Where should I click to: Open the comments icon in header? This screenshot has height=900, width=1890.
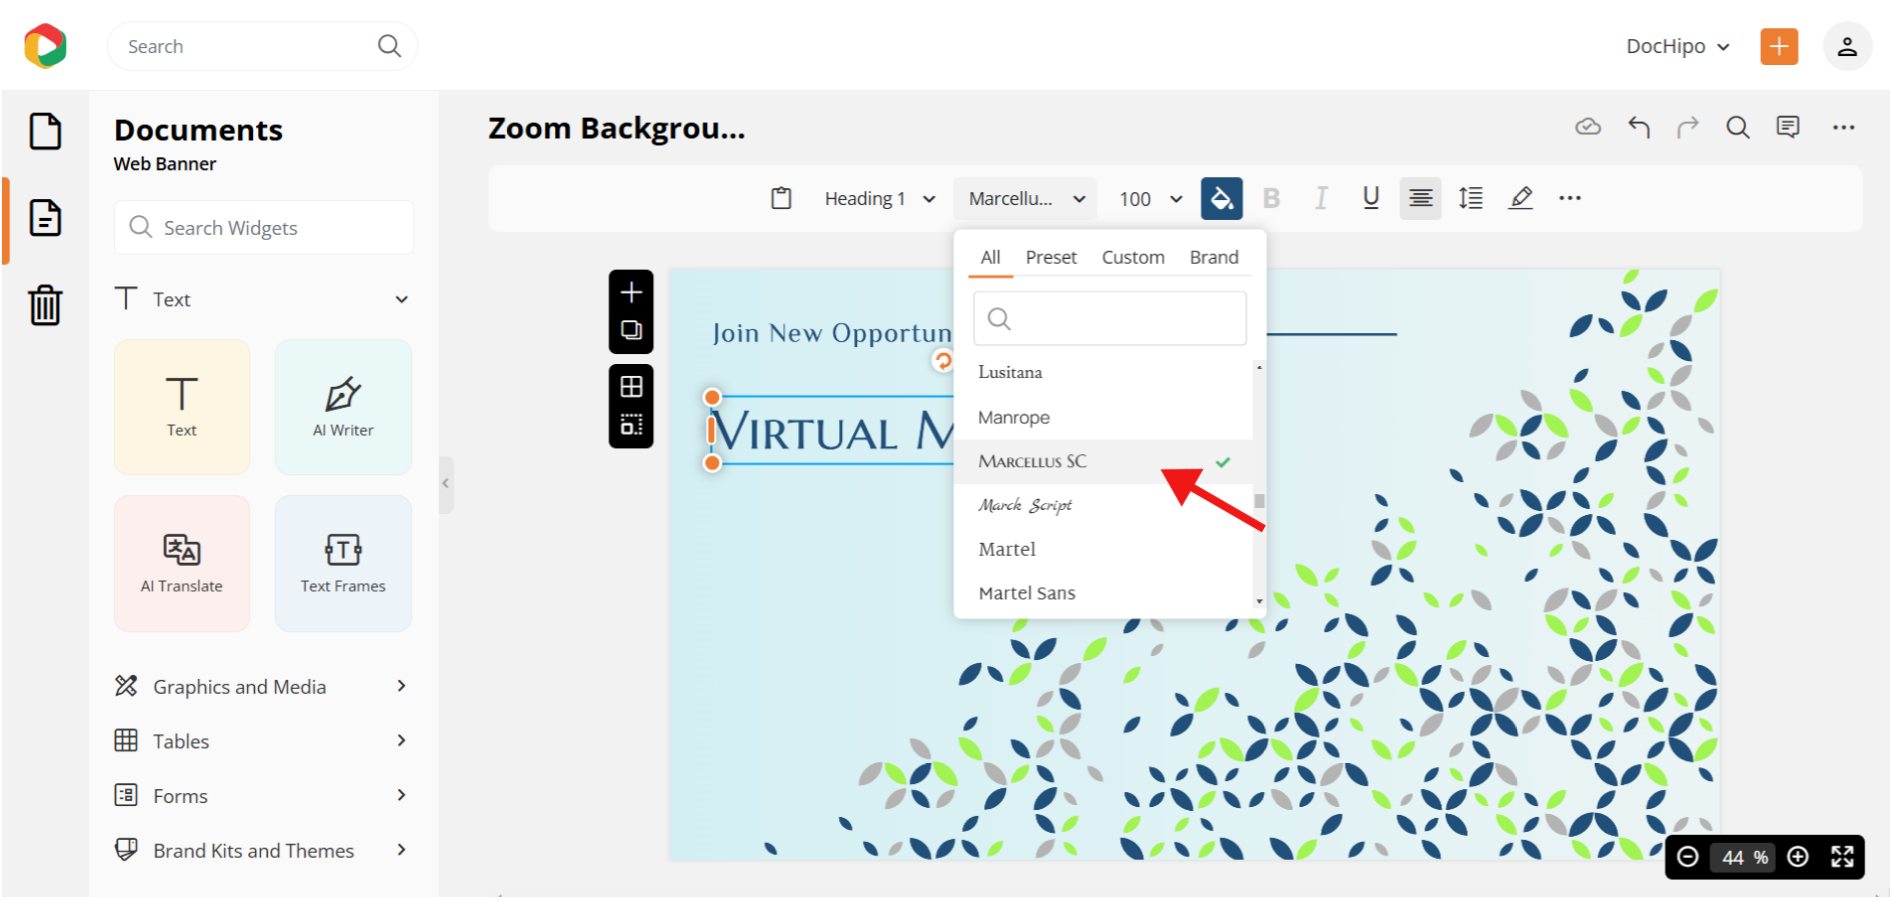click(1787, 127)
